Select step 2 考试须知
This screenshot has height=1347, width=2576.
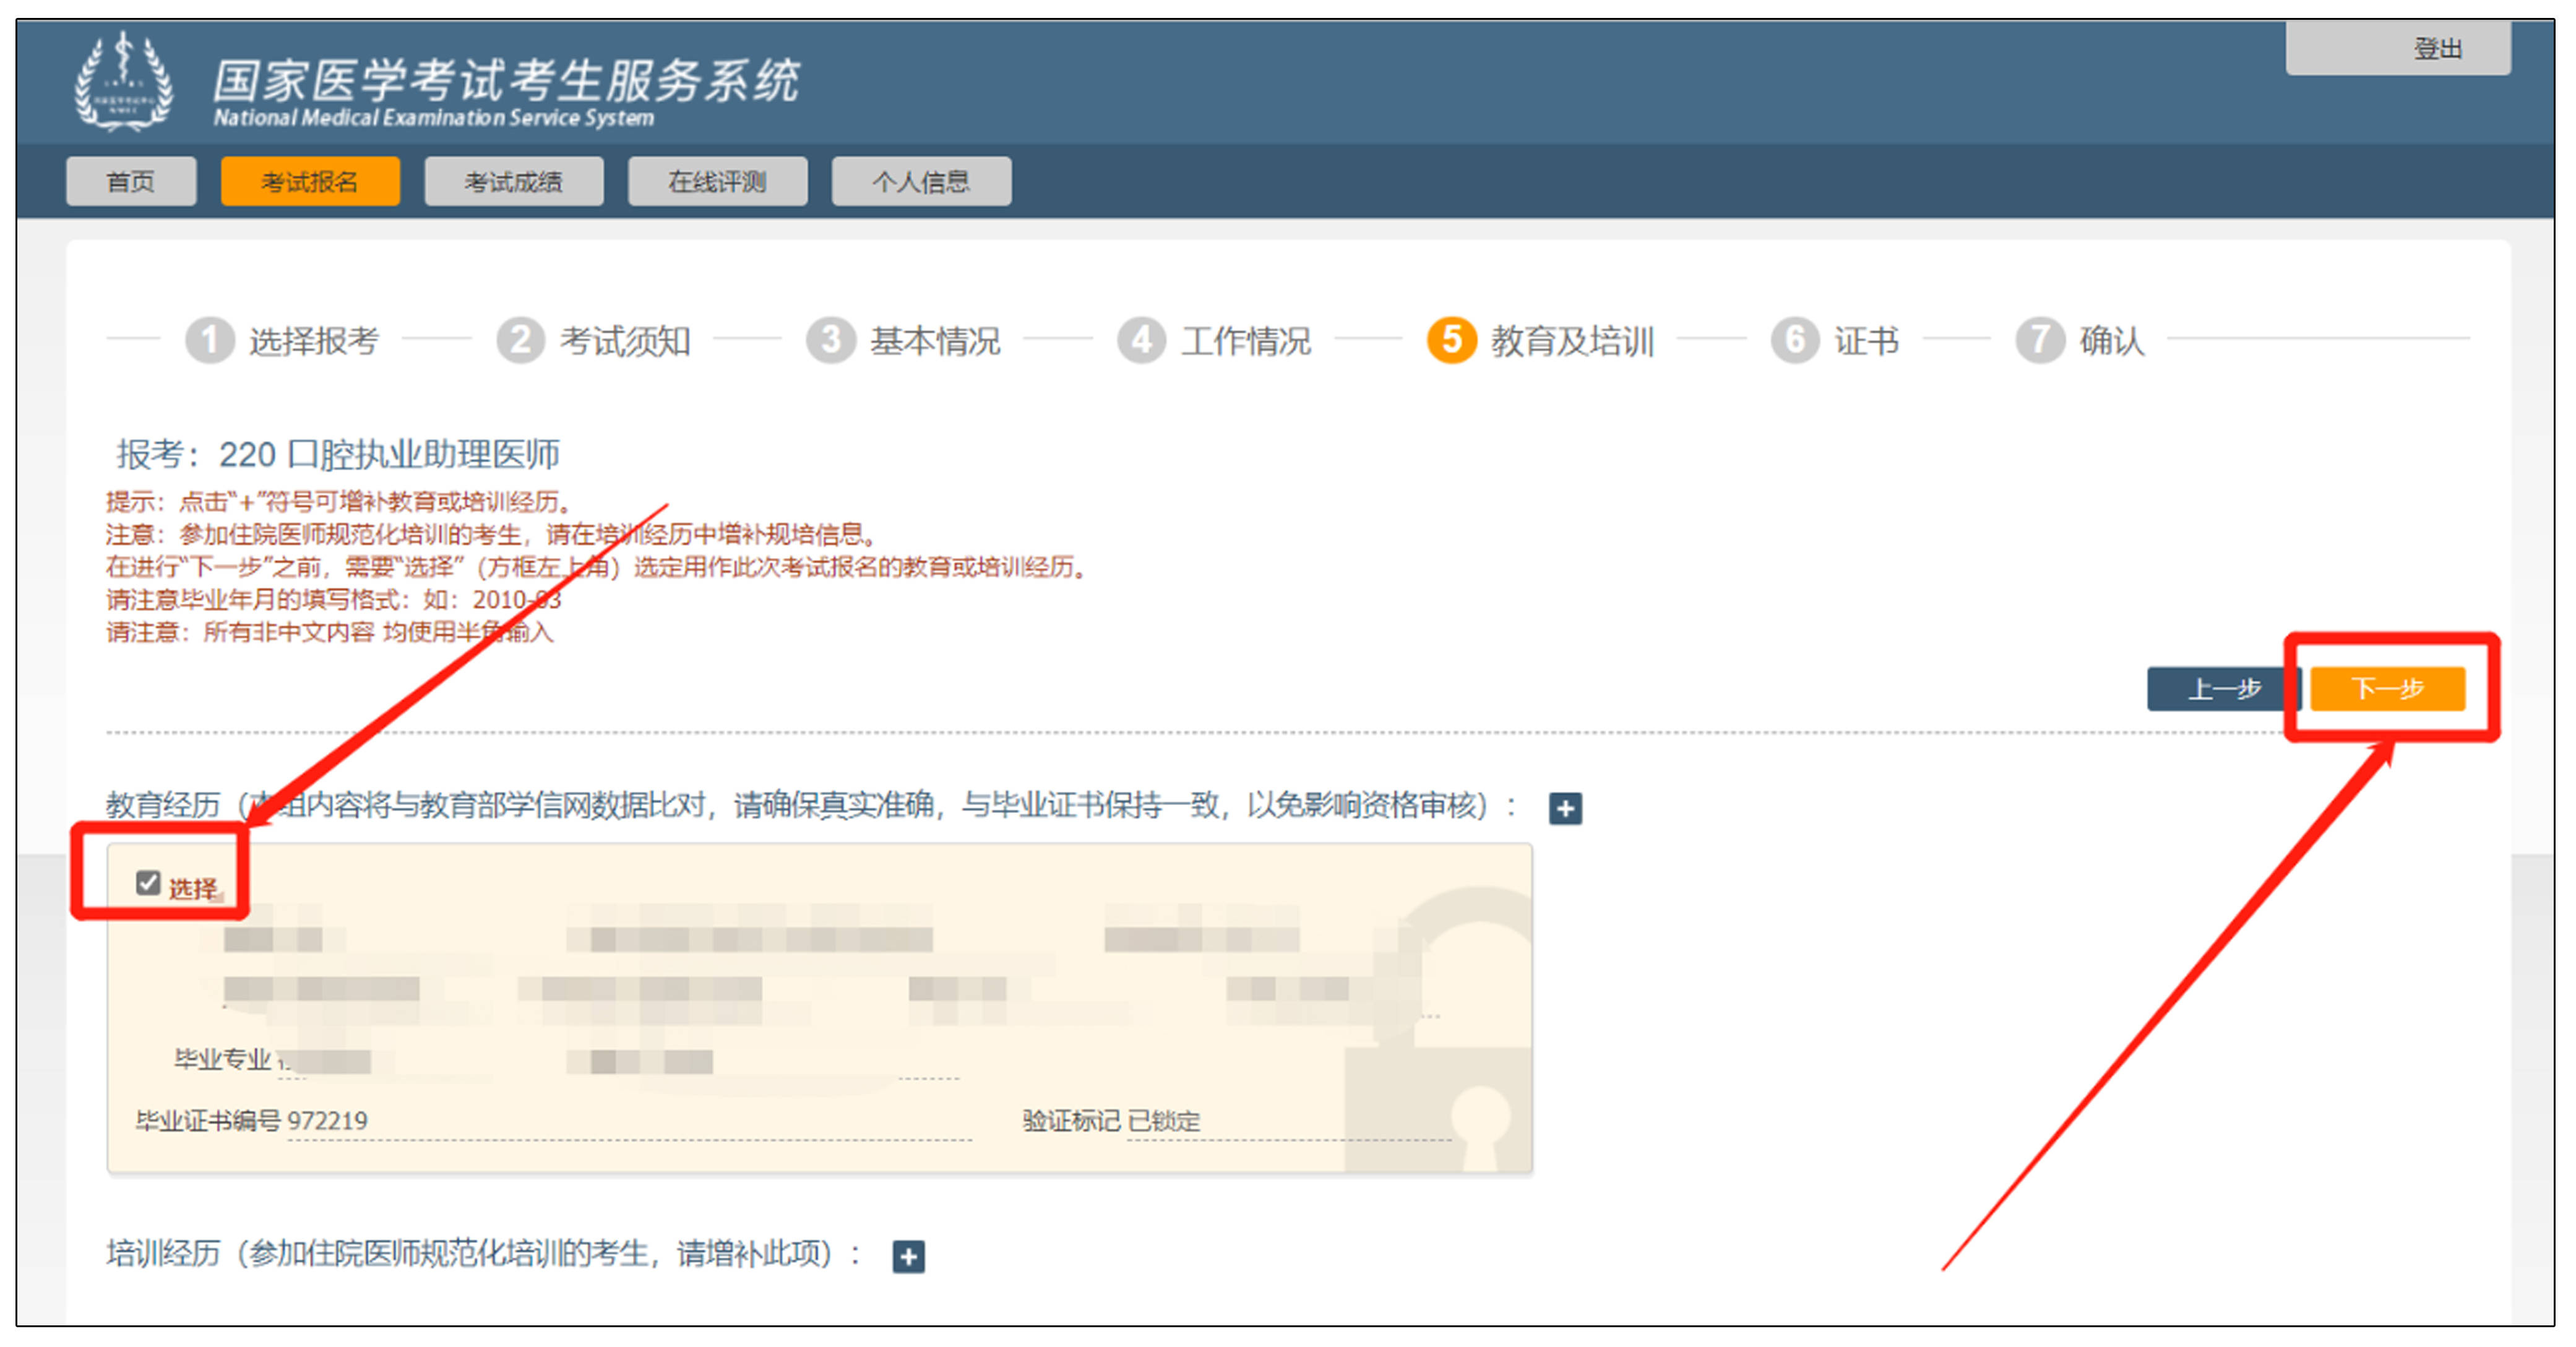tap(593, 341)
